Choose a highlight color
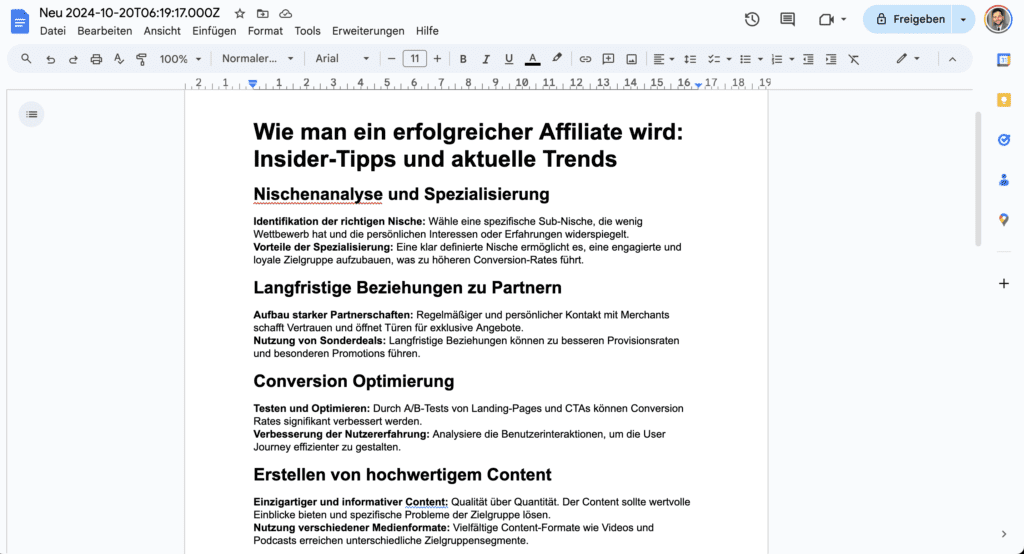1024x554 pixels. click(556, 59)
